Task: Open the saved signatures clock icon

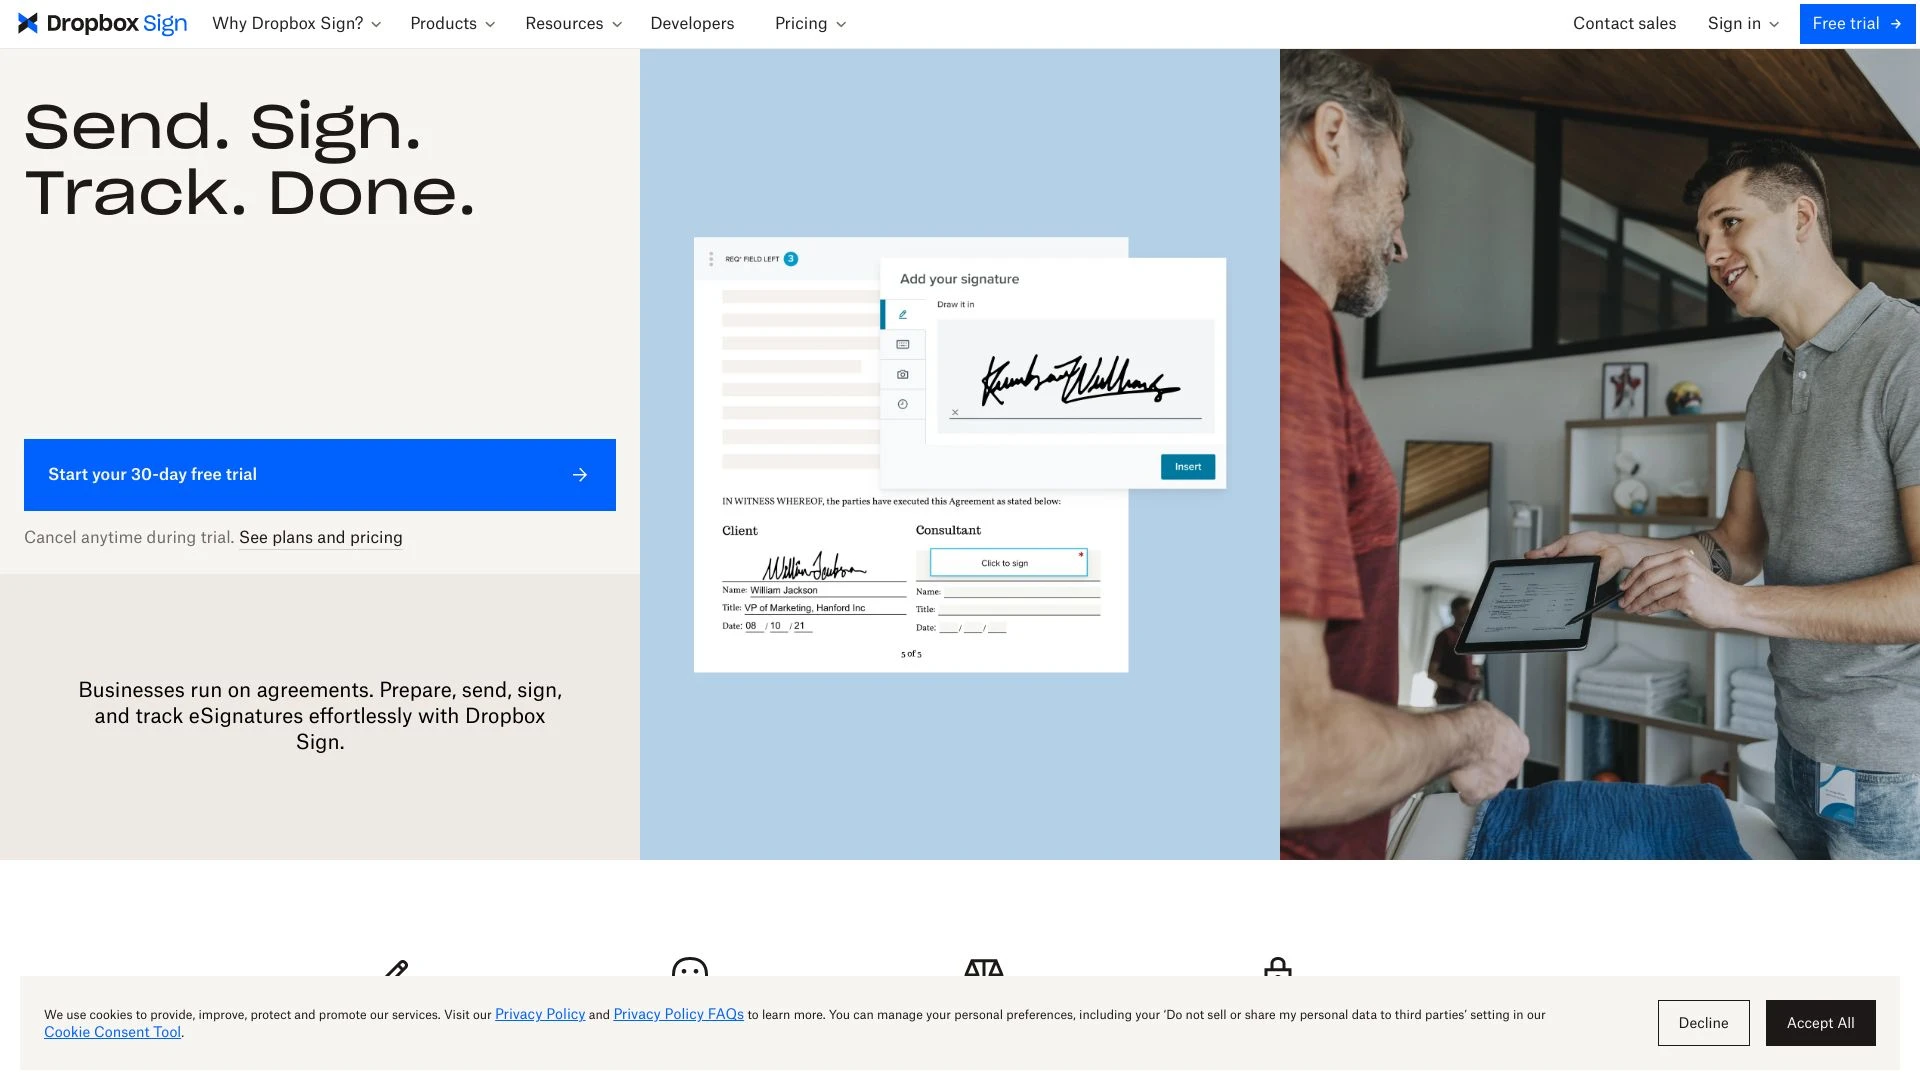Action: click(902, 404)
